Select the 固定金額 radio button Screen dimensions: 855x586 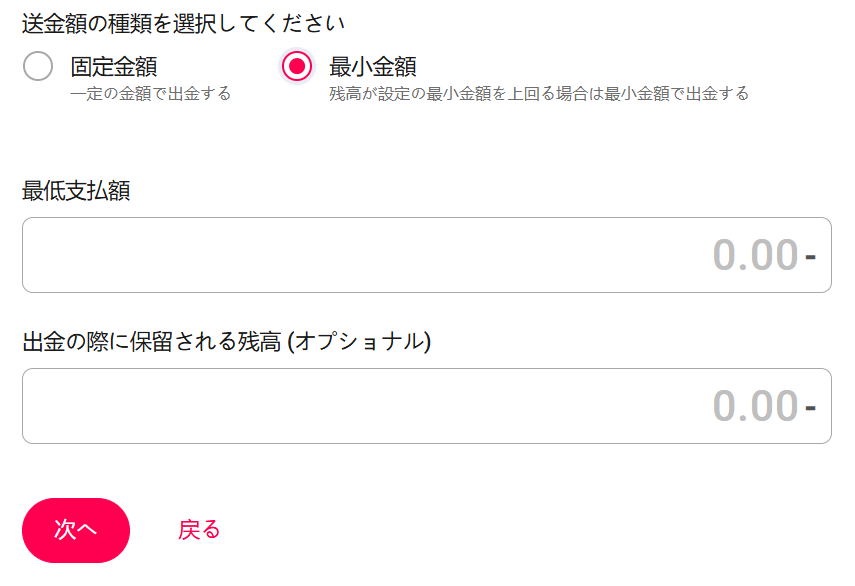[38, 67]
